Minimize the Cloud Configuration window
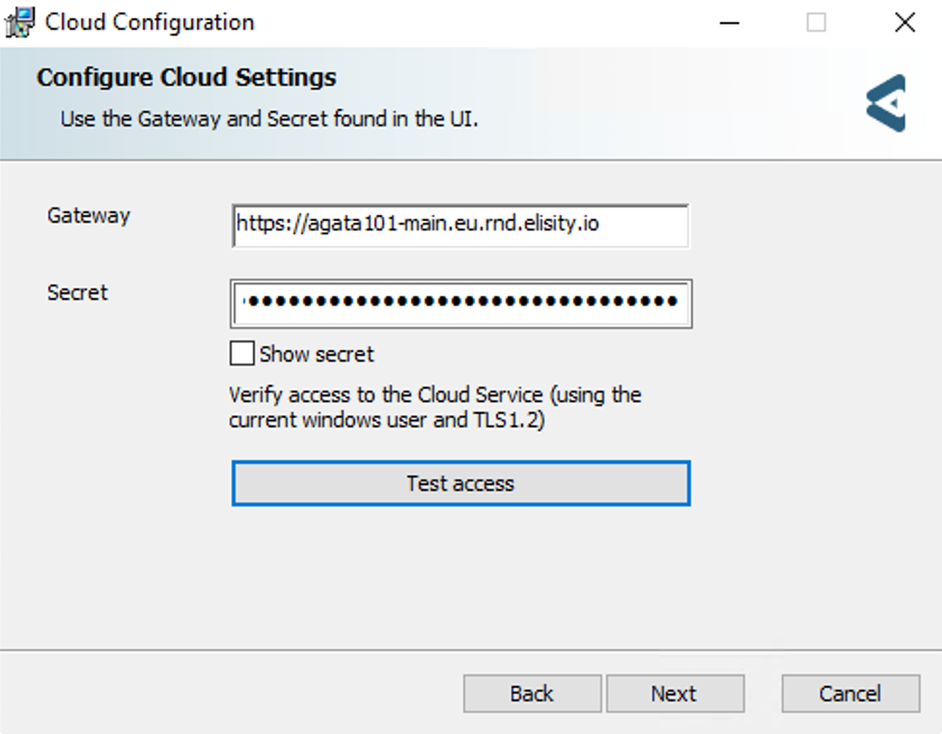 pyautogui.click(x=729, y=23)
